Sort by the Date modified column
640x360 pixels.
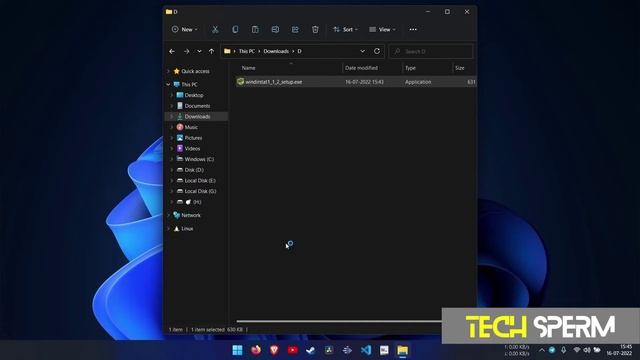361,68
